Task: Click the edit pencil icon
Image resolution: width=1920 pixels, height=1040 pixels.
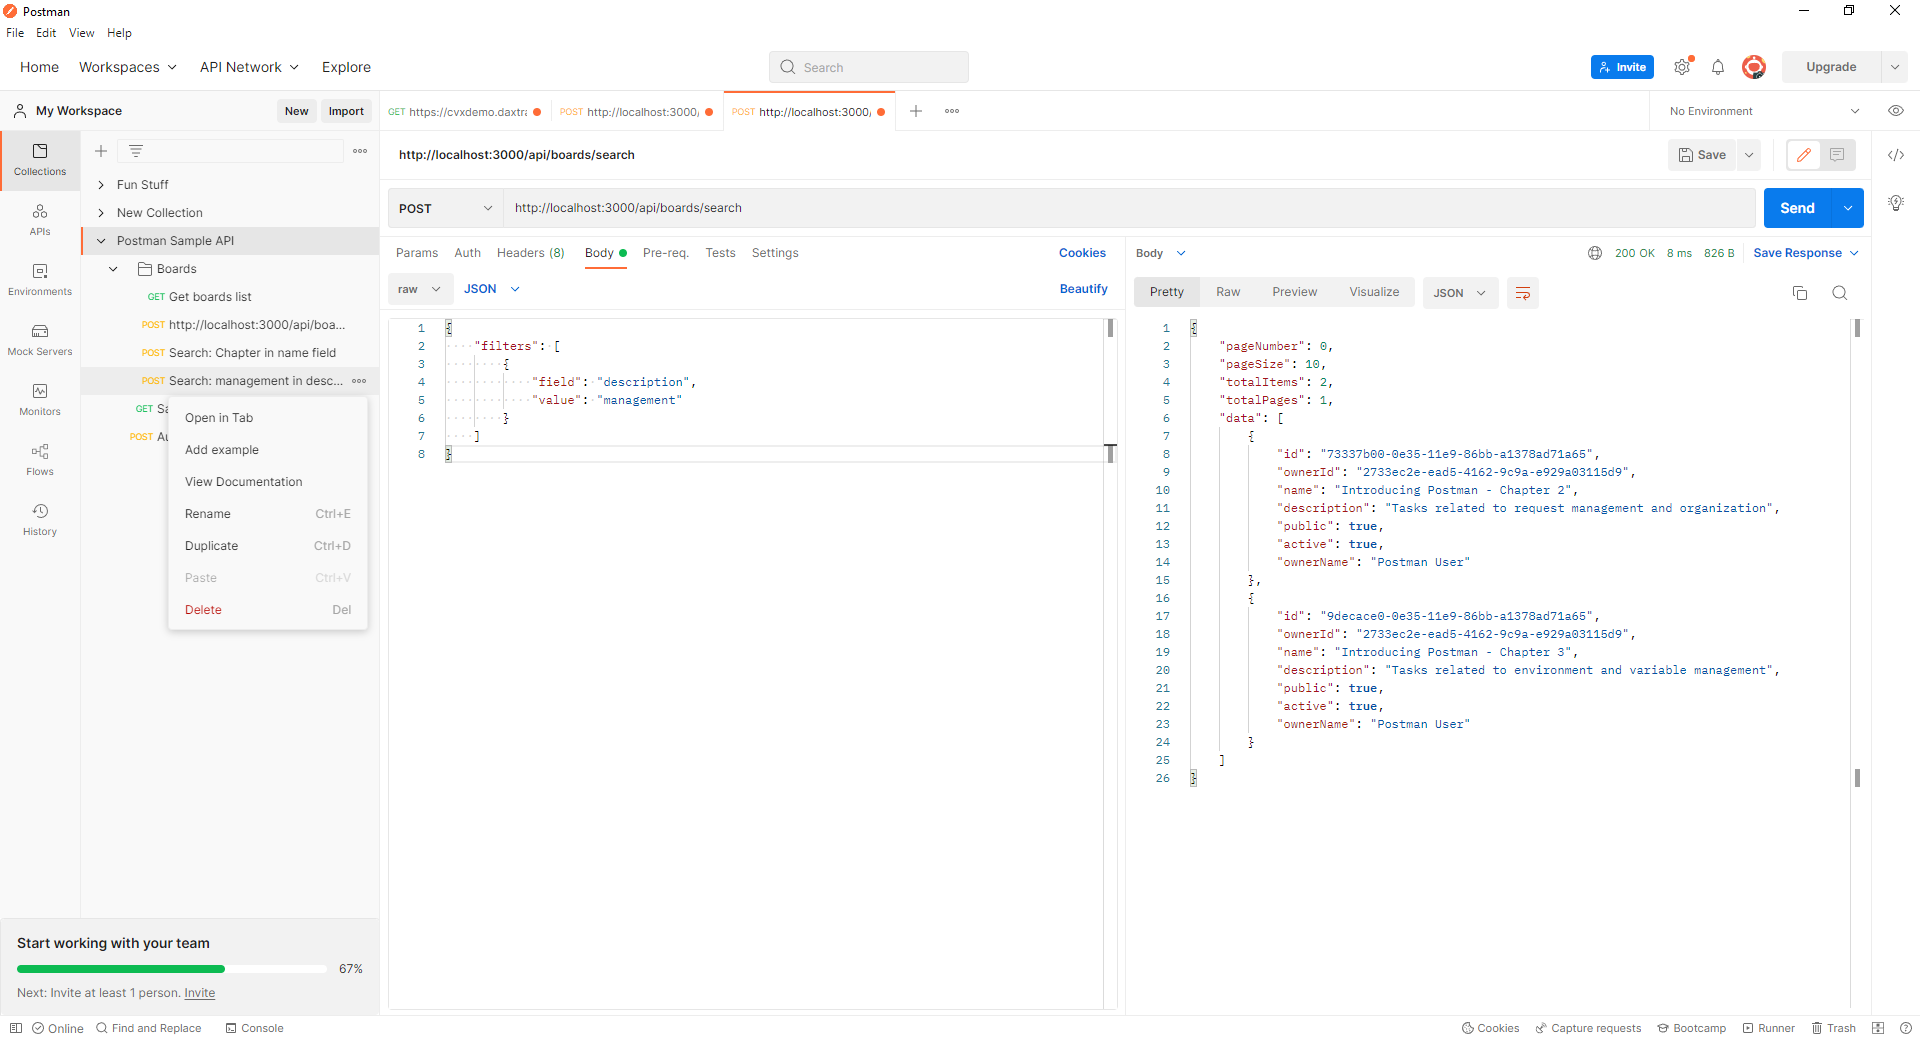Action: (x=1804, y=155)
